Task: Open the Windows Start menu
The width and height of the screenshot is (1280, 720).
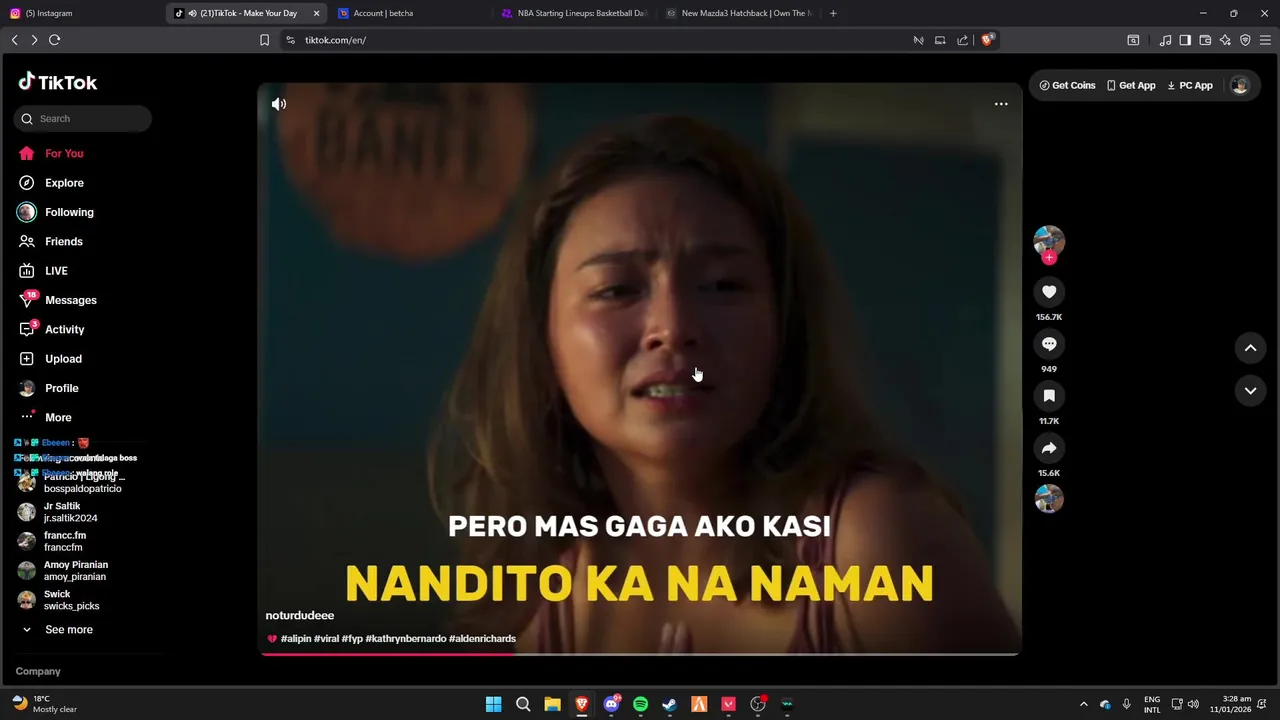Action: [x=493, y=704]
